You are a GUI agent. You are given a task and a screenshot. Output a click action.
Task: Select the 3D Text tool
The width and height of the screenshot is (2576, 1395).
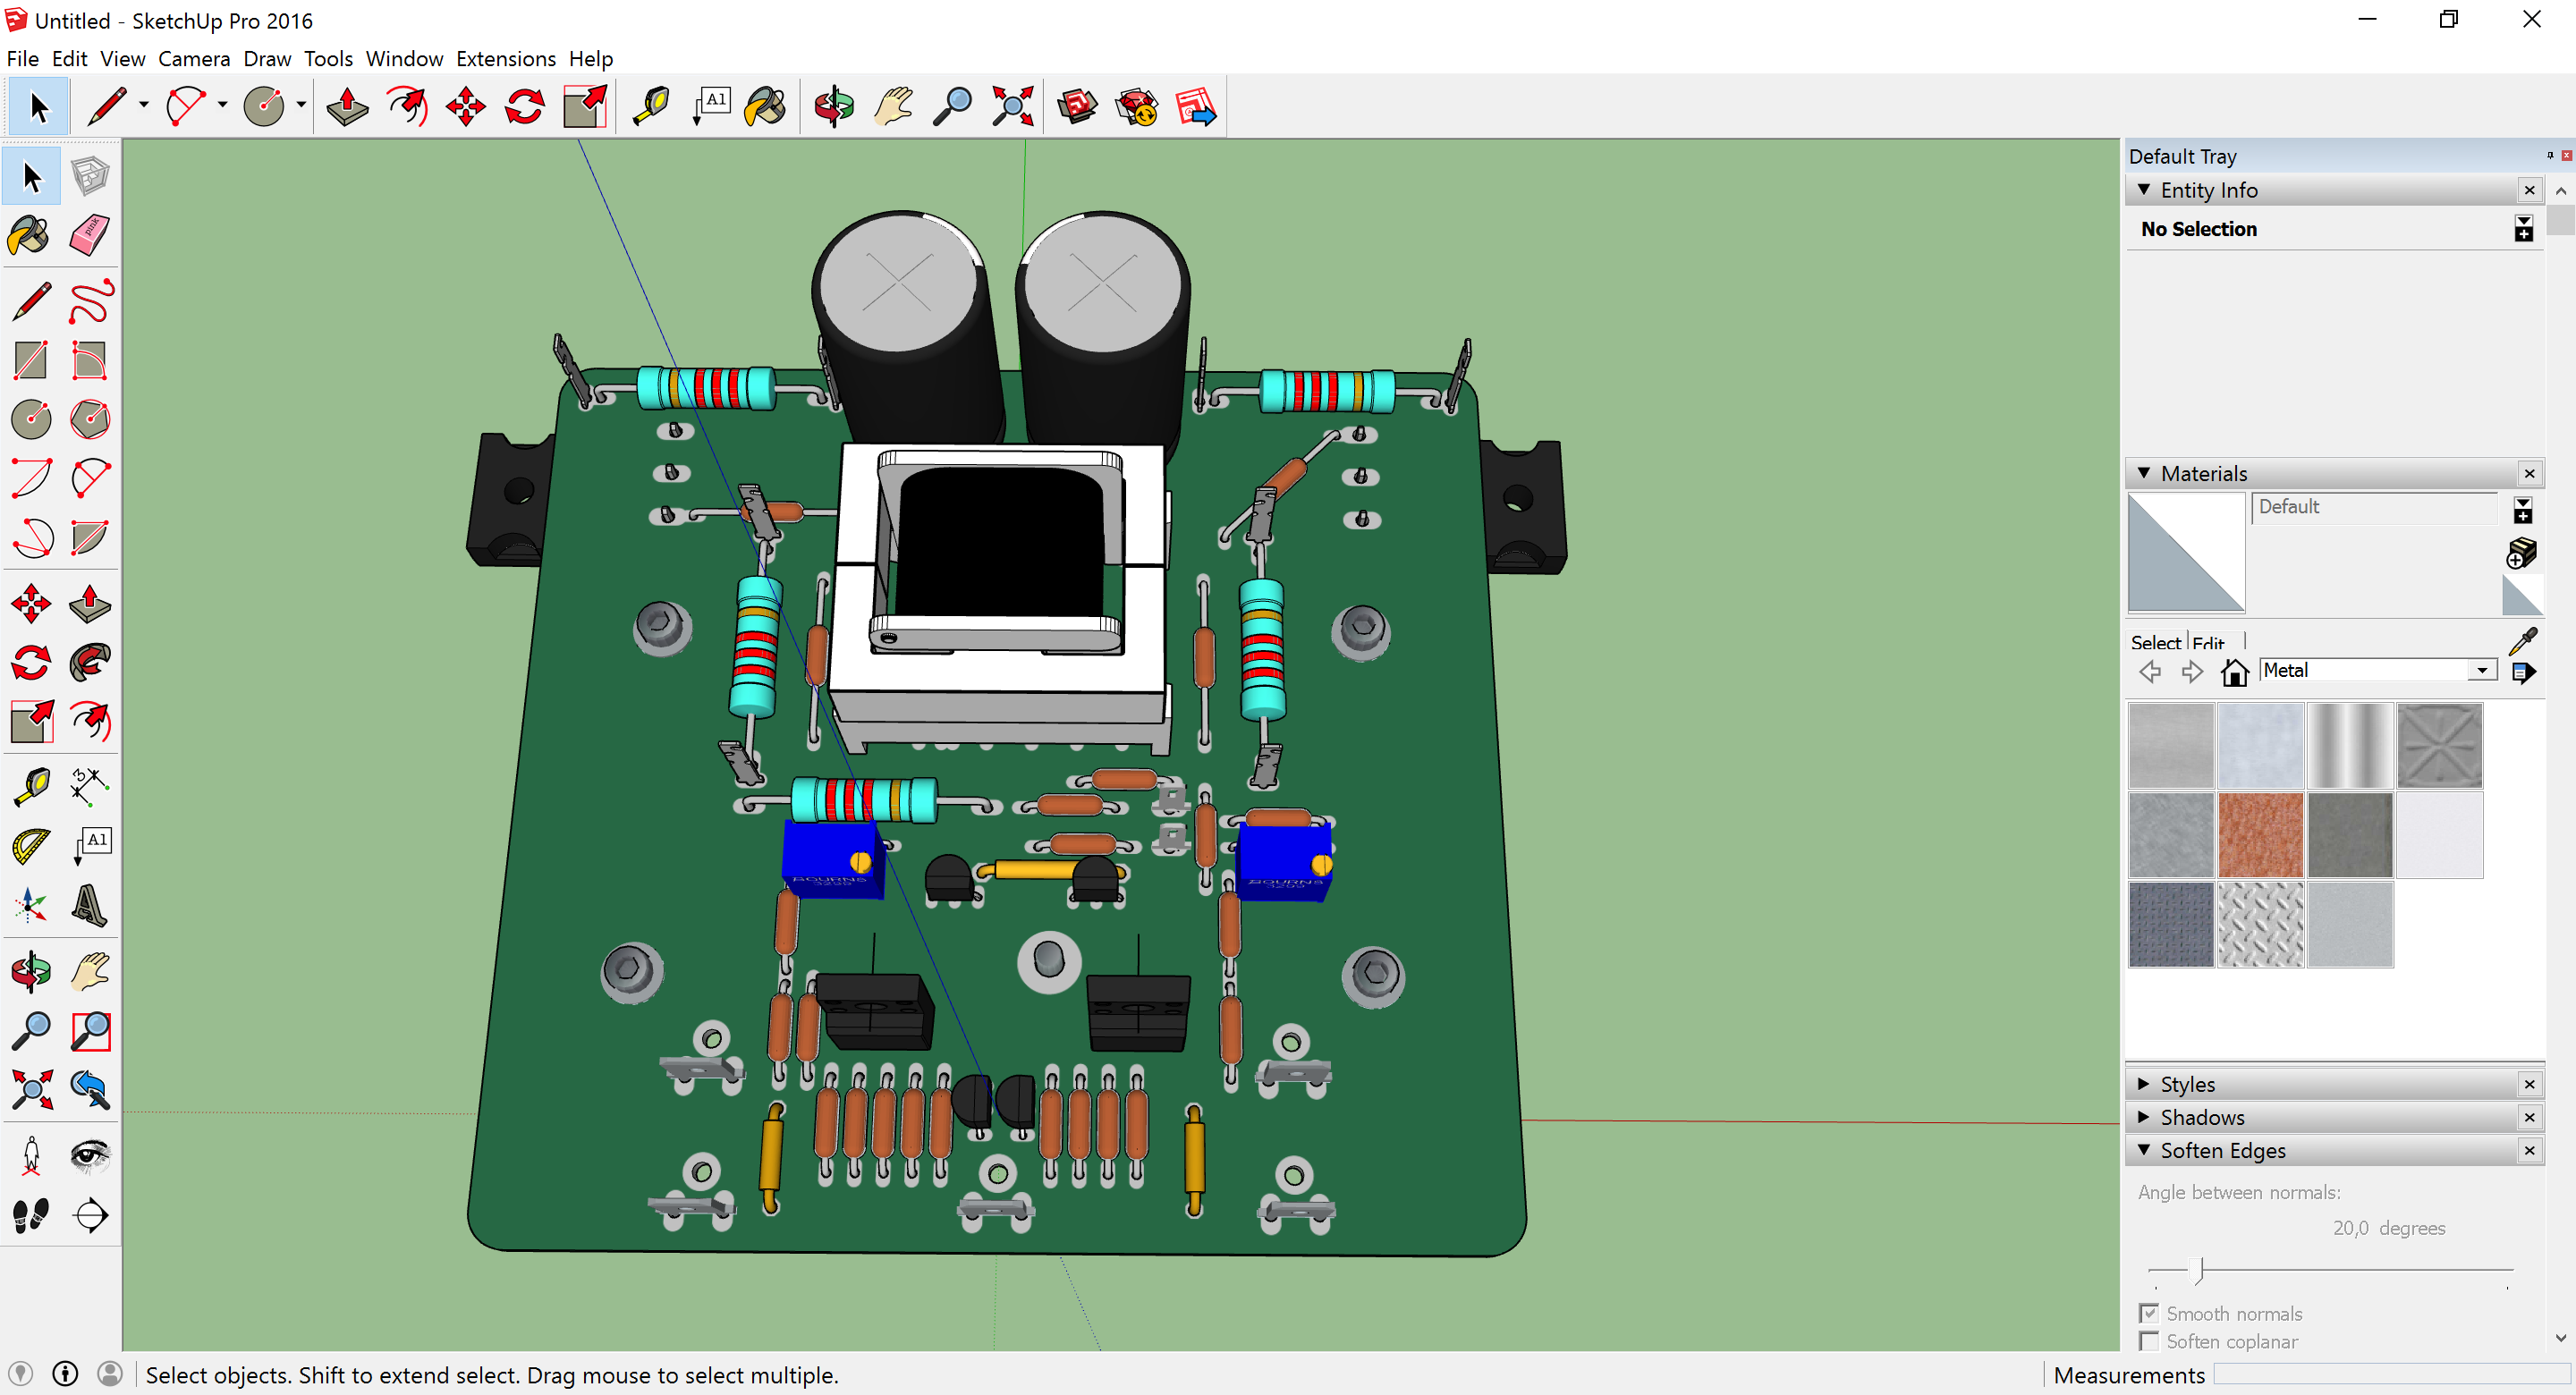coord(90,906)
